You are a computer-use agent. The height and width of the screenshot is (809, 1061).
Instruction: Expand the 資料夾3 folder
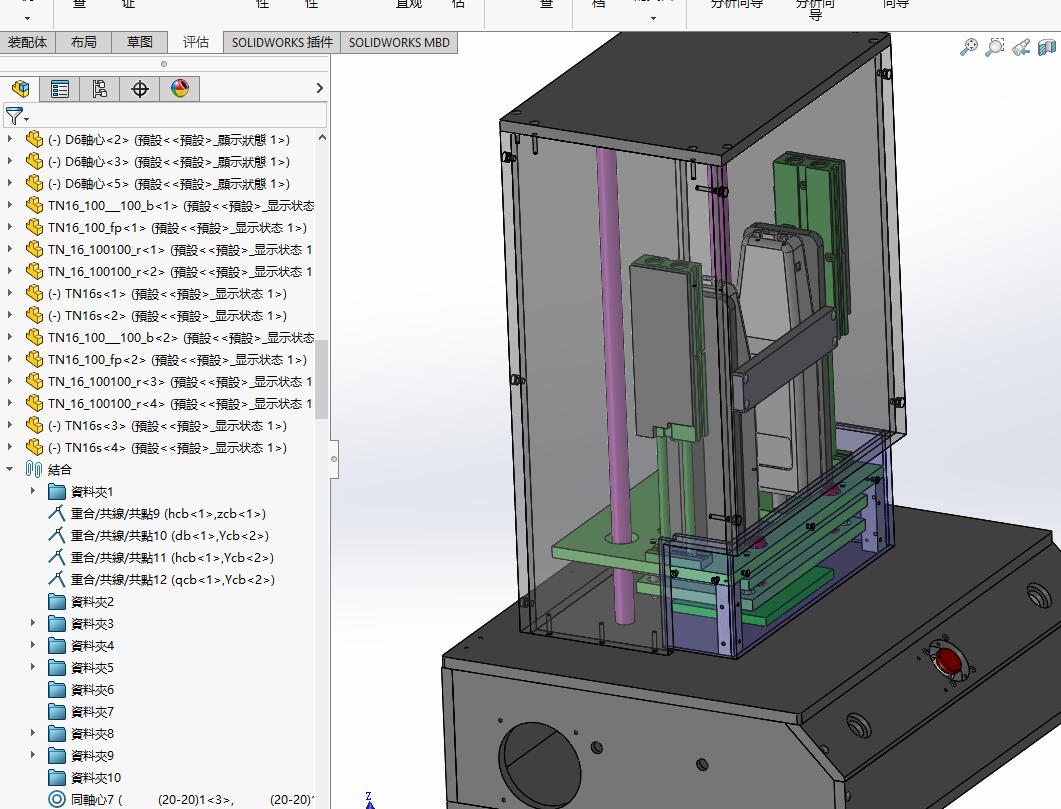click(32, 623)
